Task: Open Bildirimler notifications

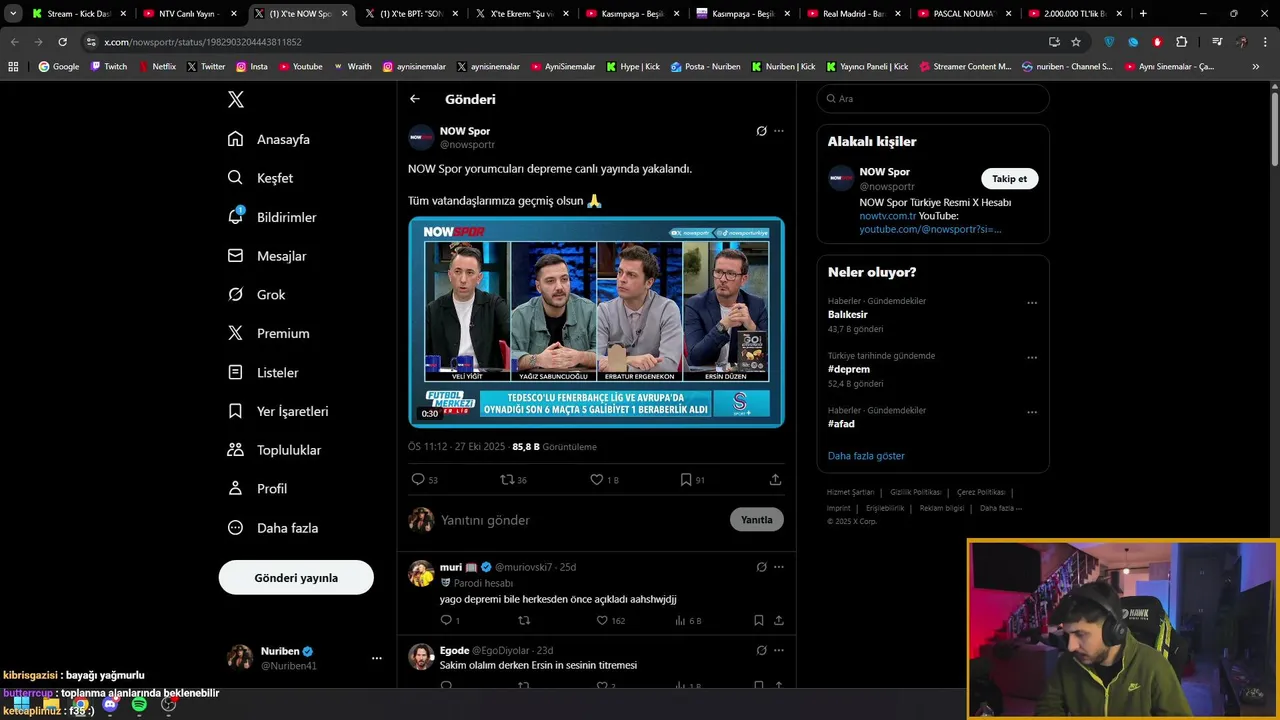Action: [271, 217]
